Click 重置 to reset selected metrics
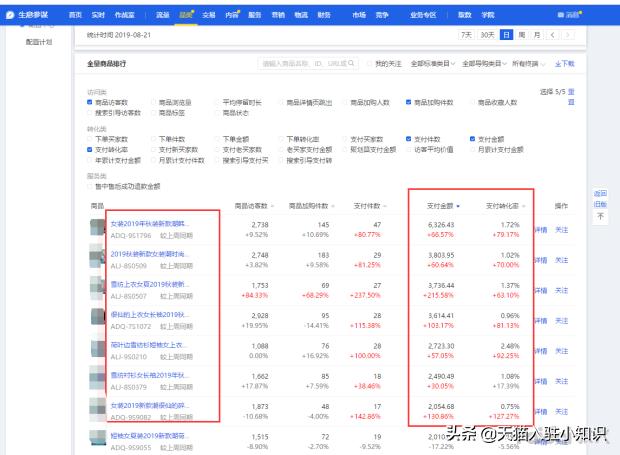 (x=571, y=97)
